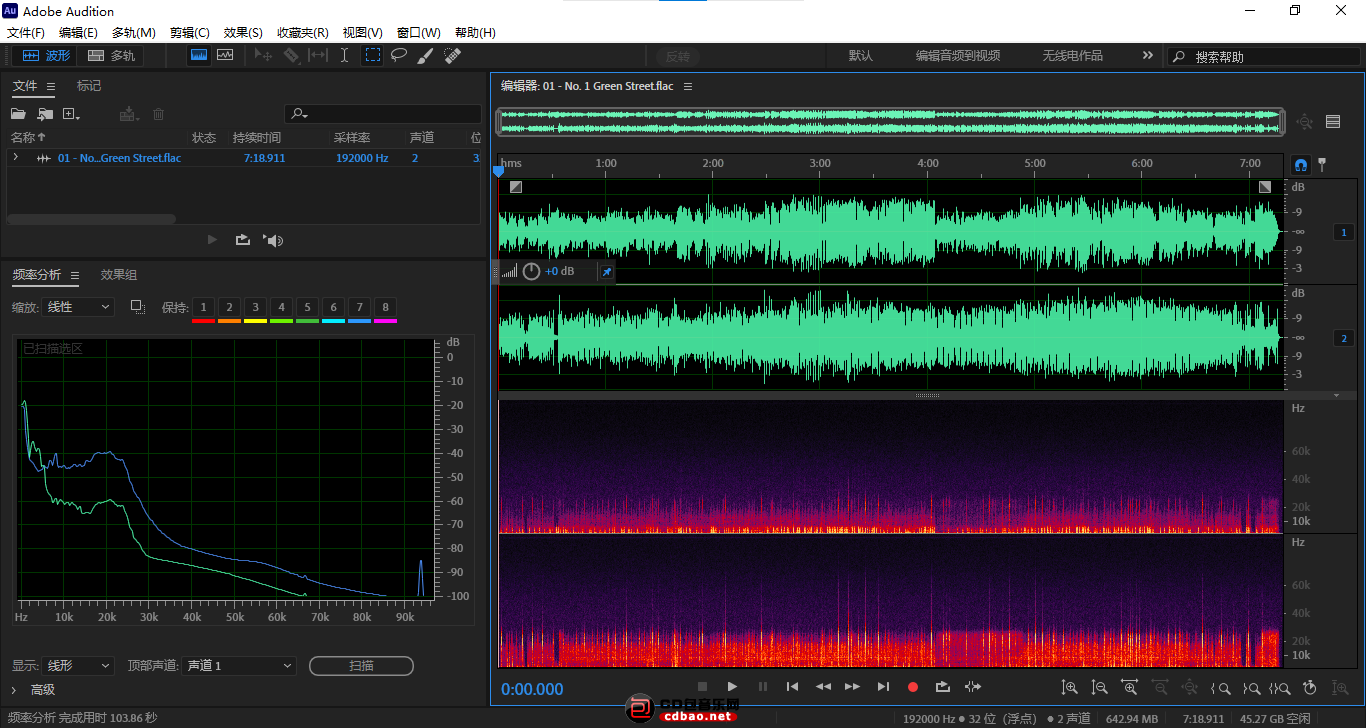This screenshot has width=1366, height=728.
Task: Switch to the 效果组 tab
Action: 119,275
